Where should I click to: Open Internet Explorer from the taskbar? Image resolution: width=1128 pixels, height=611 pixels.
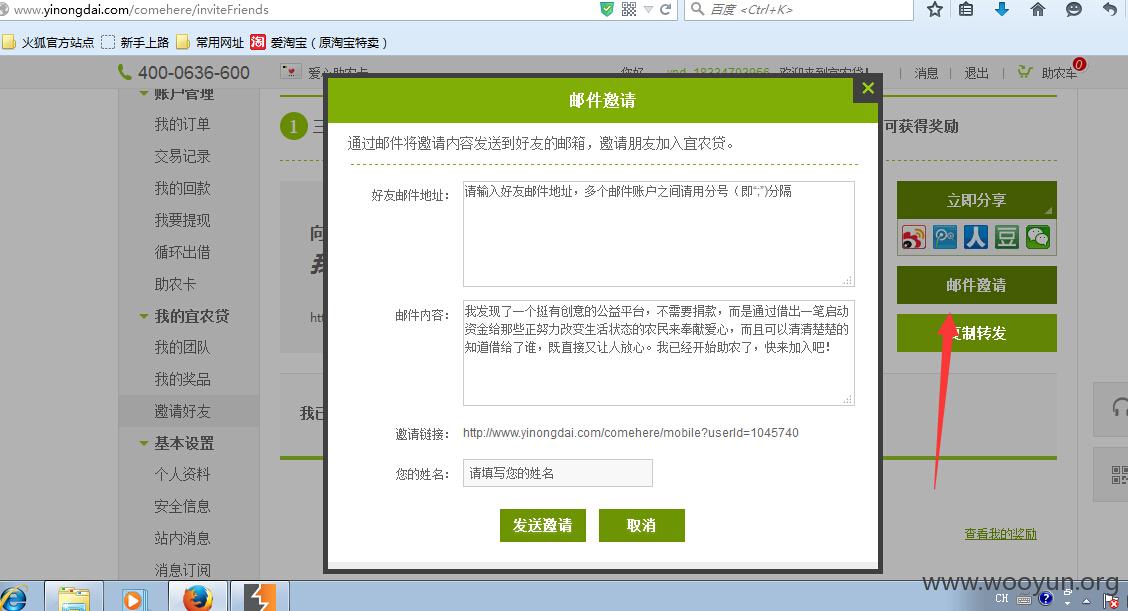13,599
